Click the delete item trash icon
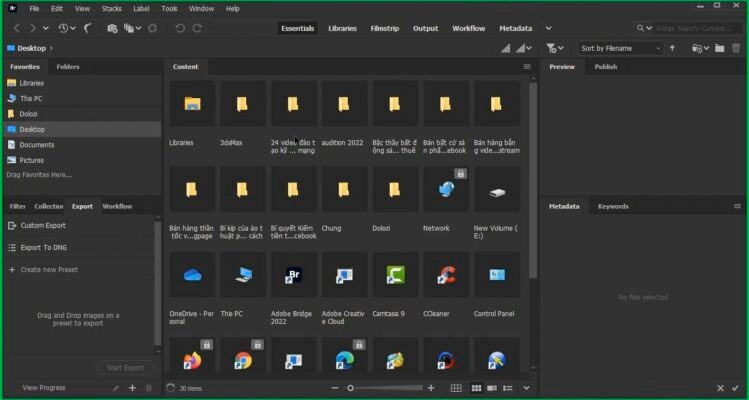The width and height of the screenshot is (749, 400). 736,48
